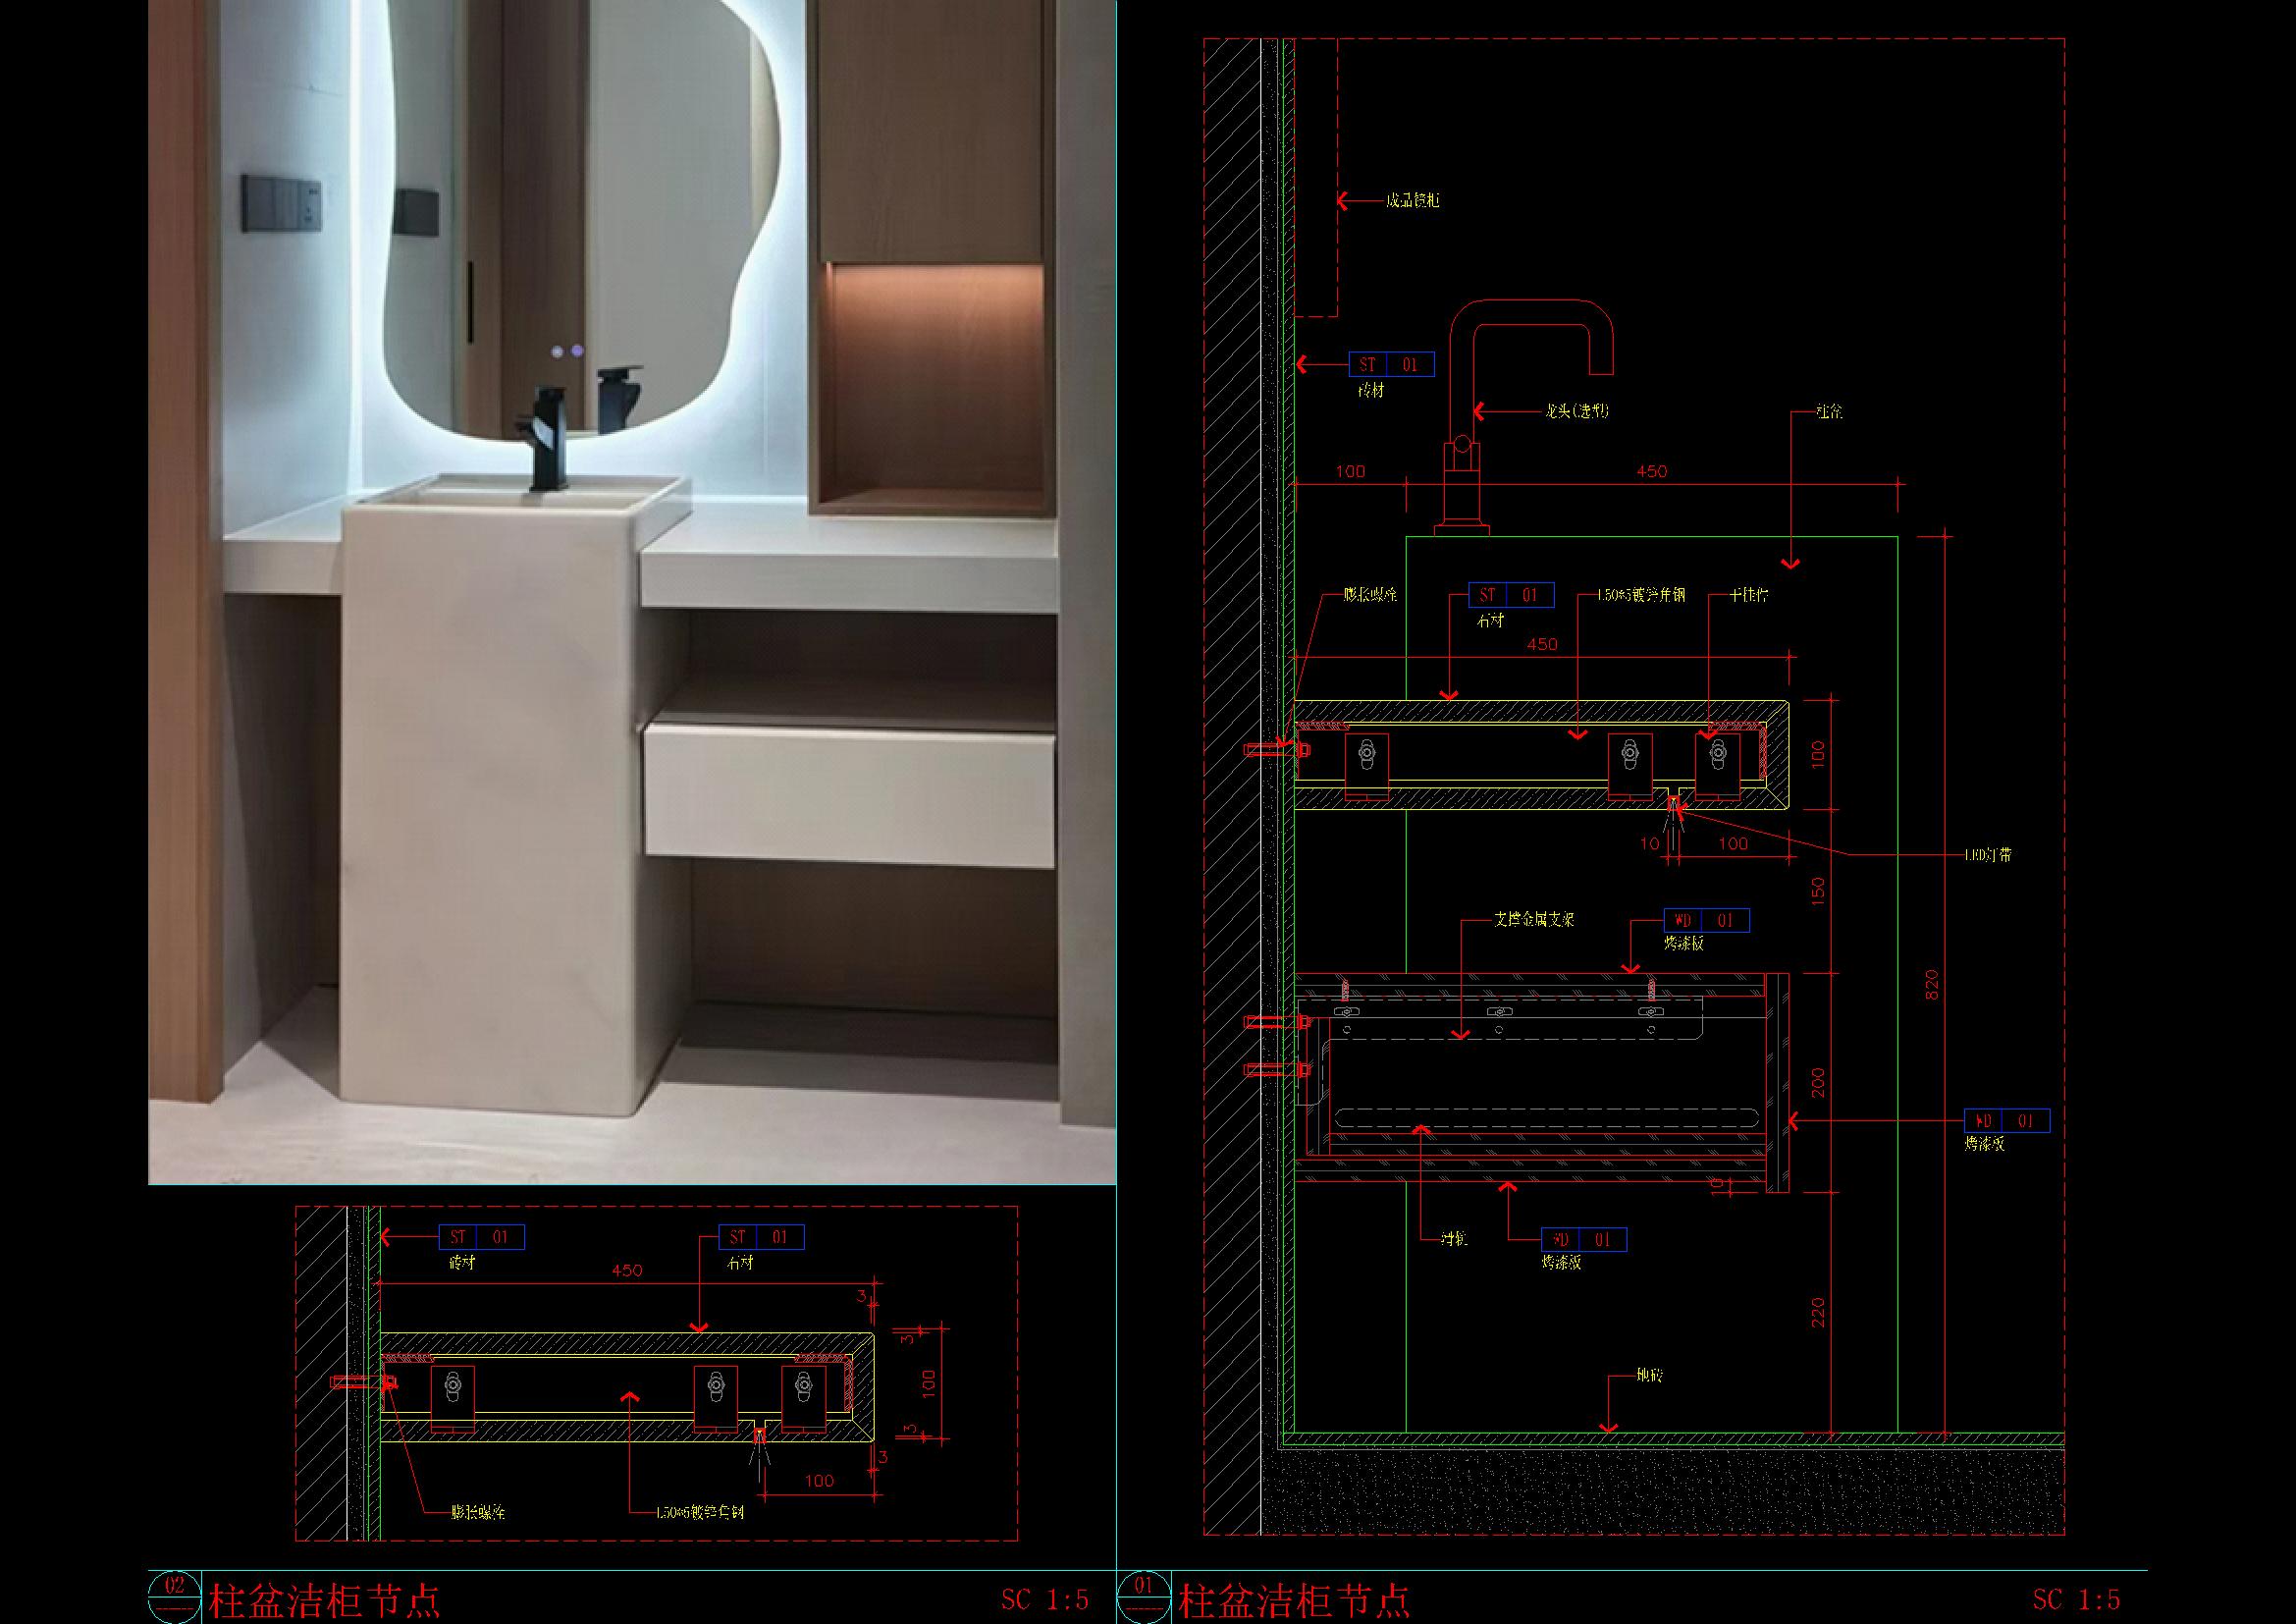Select the 膨胀螺栓 label in detail 02
Image resolution: width=2296 pixels, height=1624 pixels.
pos(477,1512)
